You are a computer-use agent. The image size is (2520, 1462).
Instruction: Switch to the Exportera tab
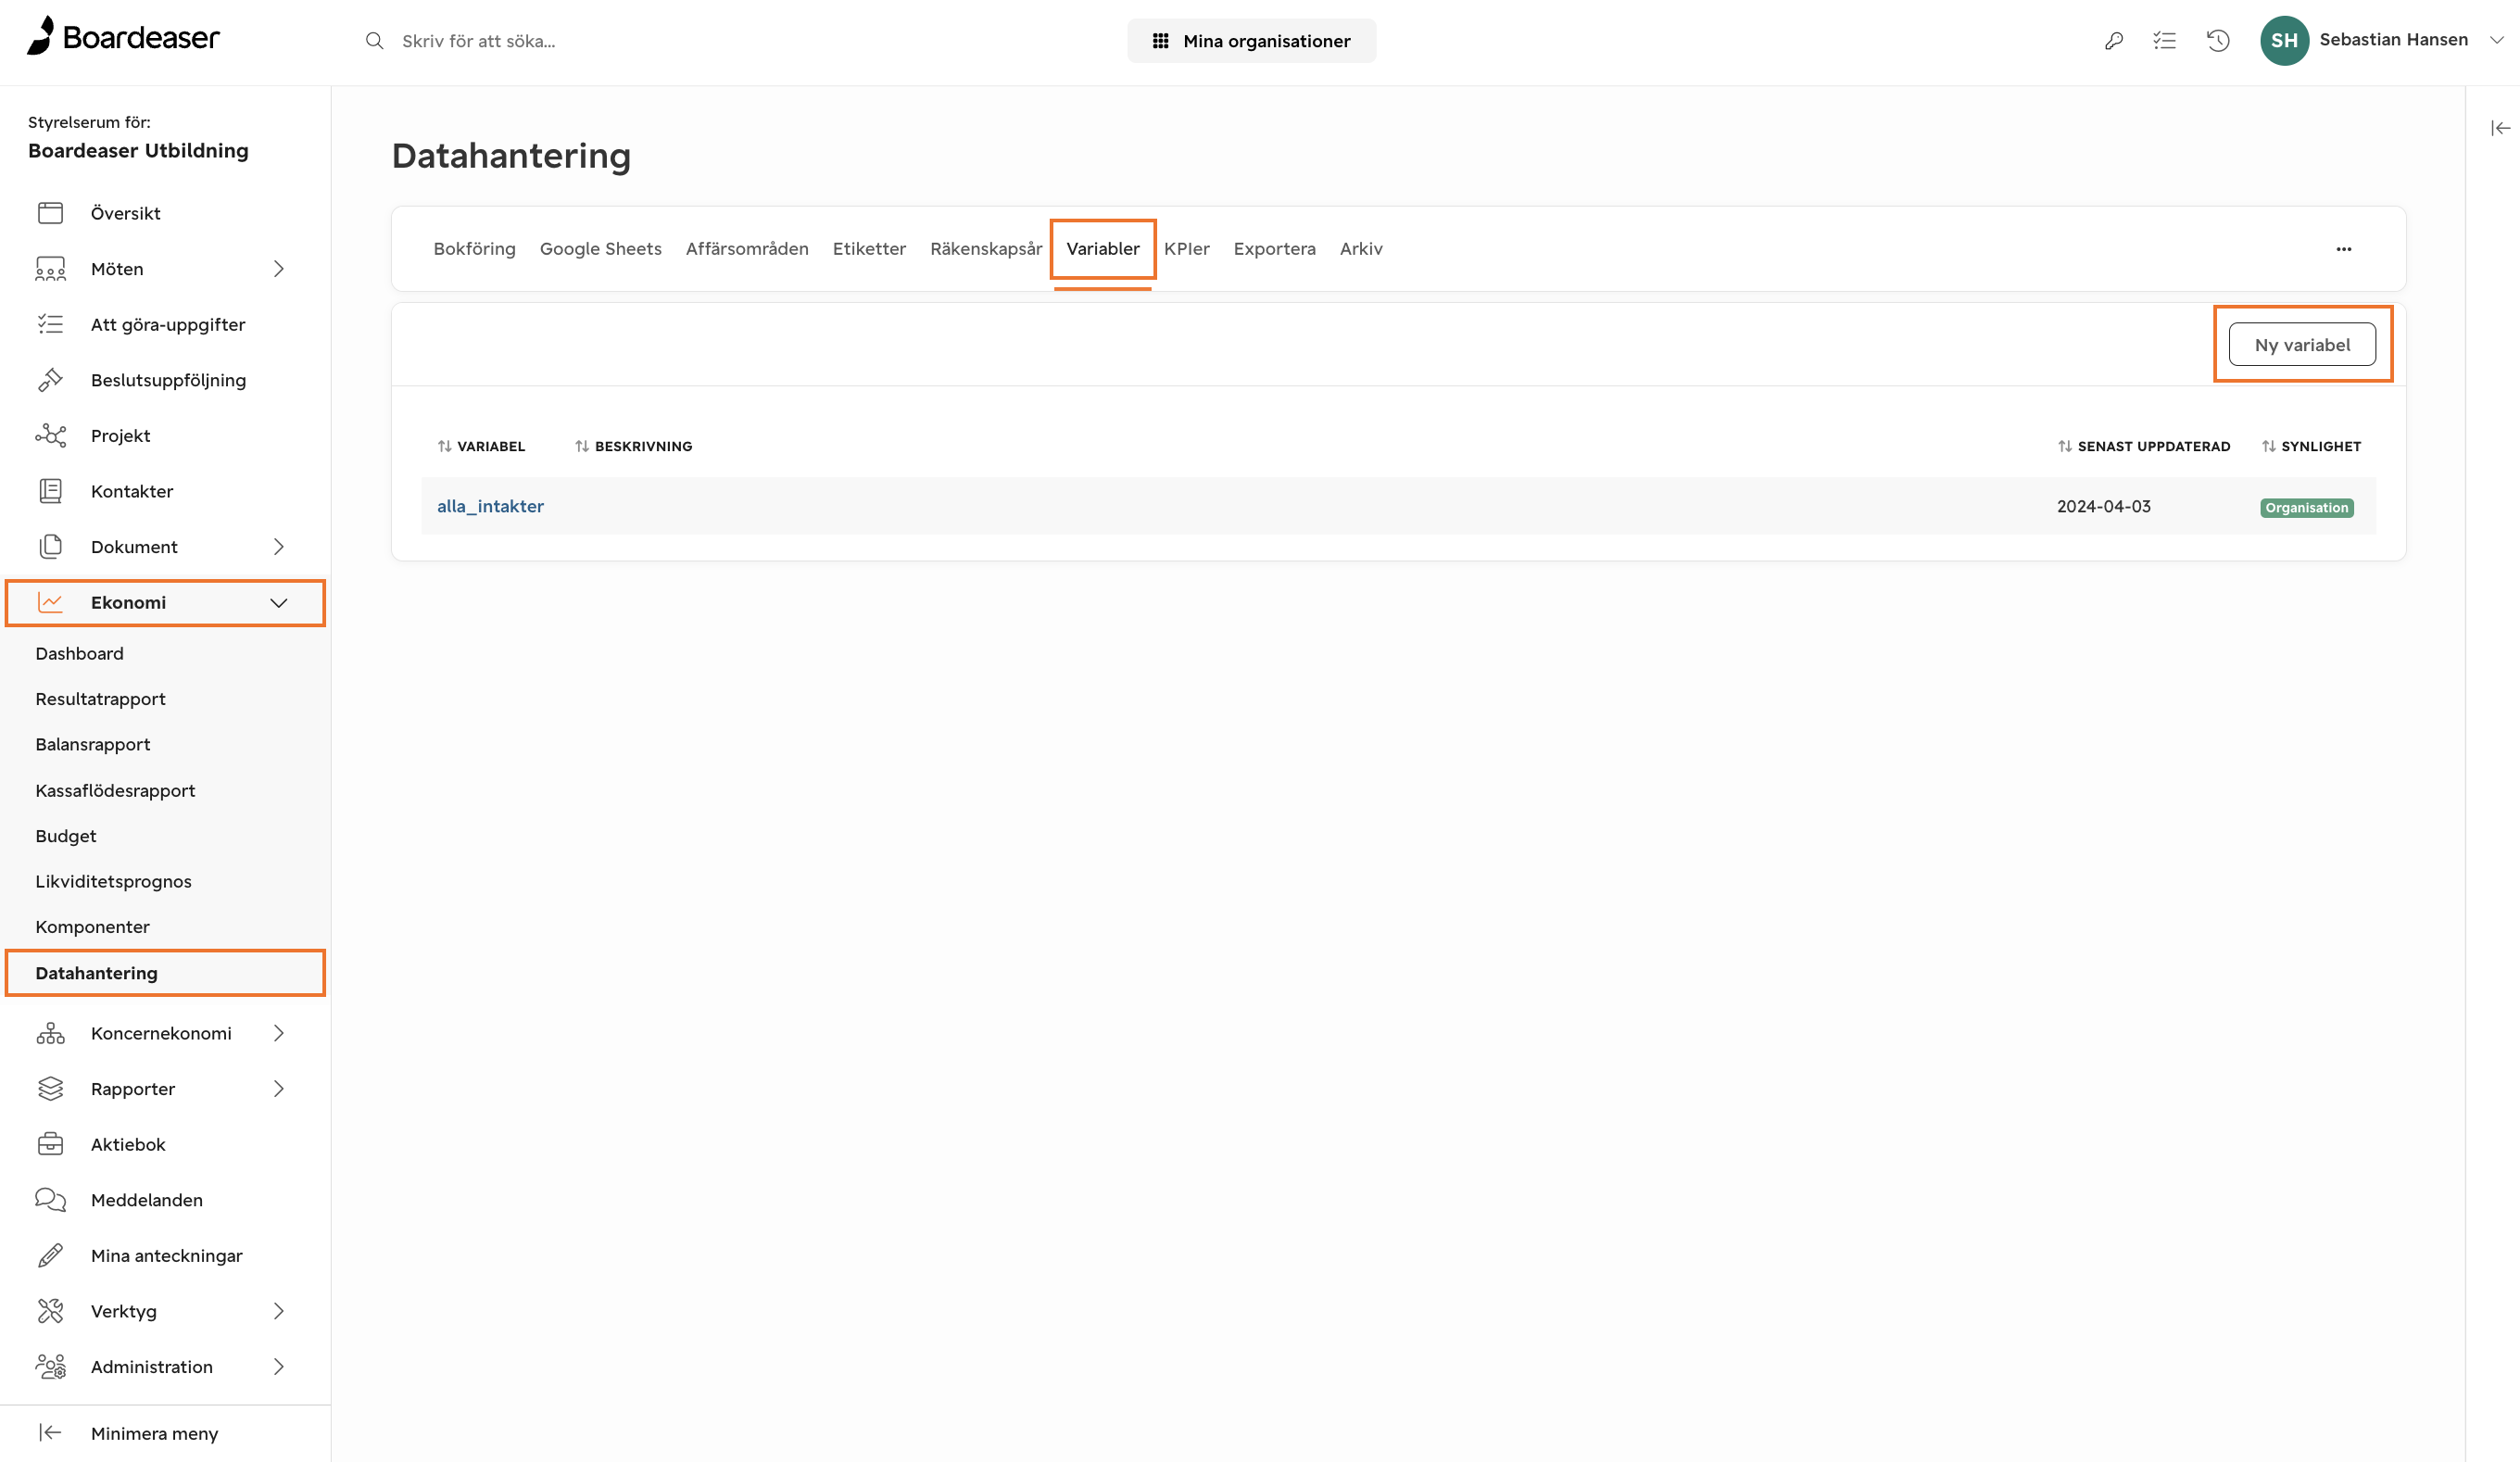[1274, 249]
